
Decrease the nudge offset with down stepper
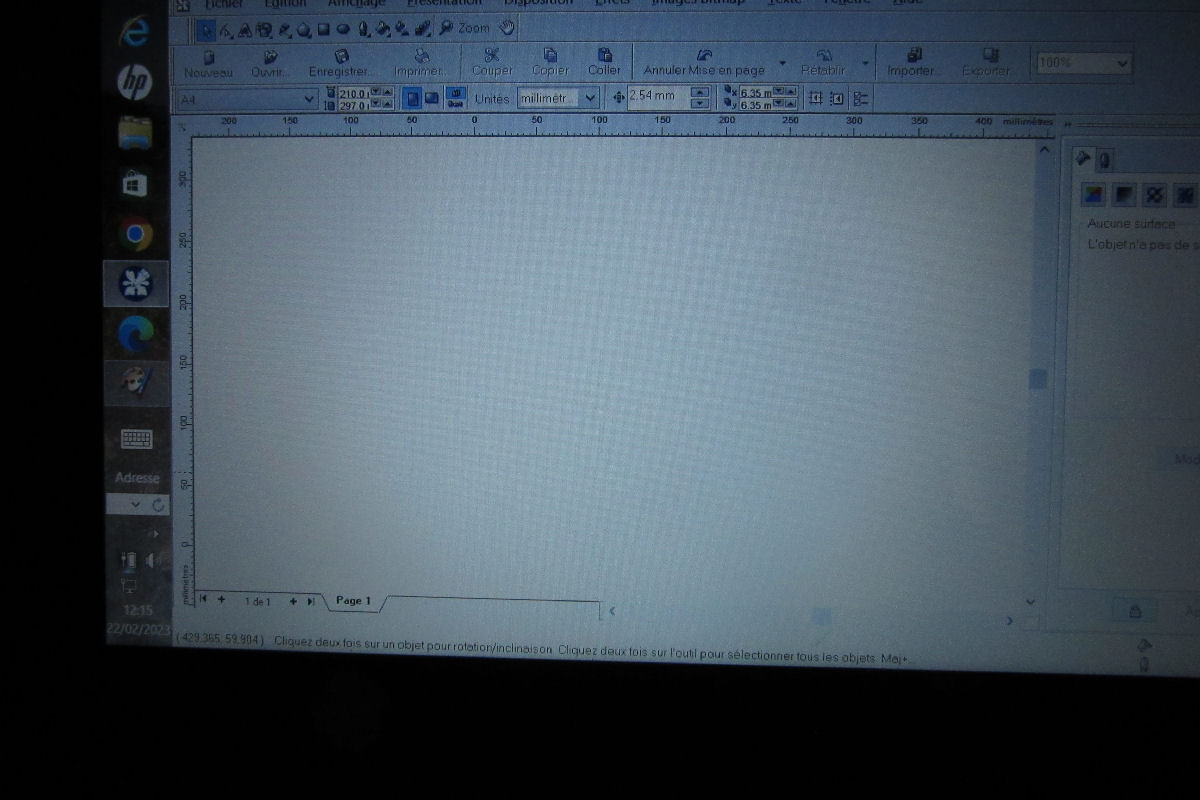click(x=700, y=103)
